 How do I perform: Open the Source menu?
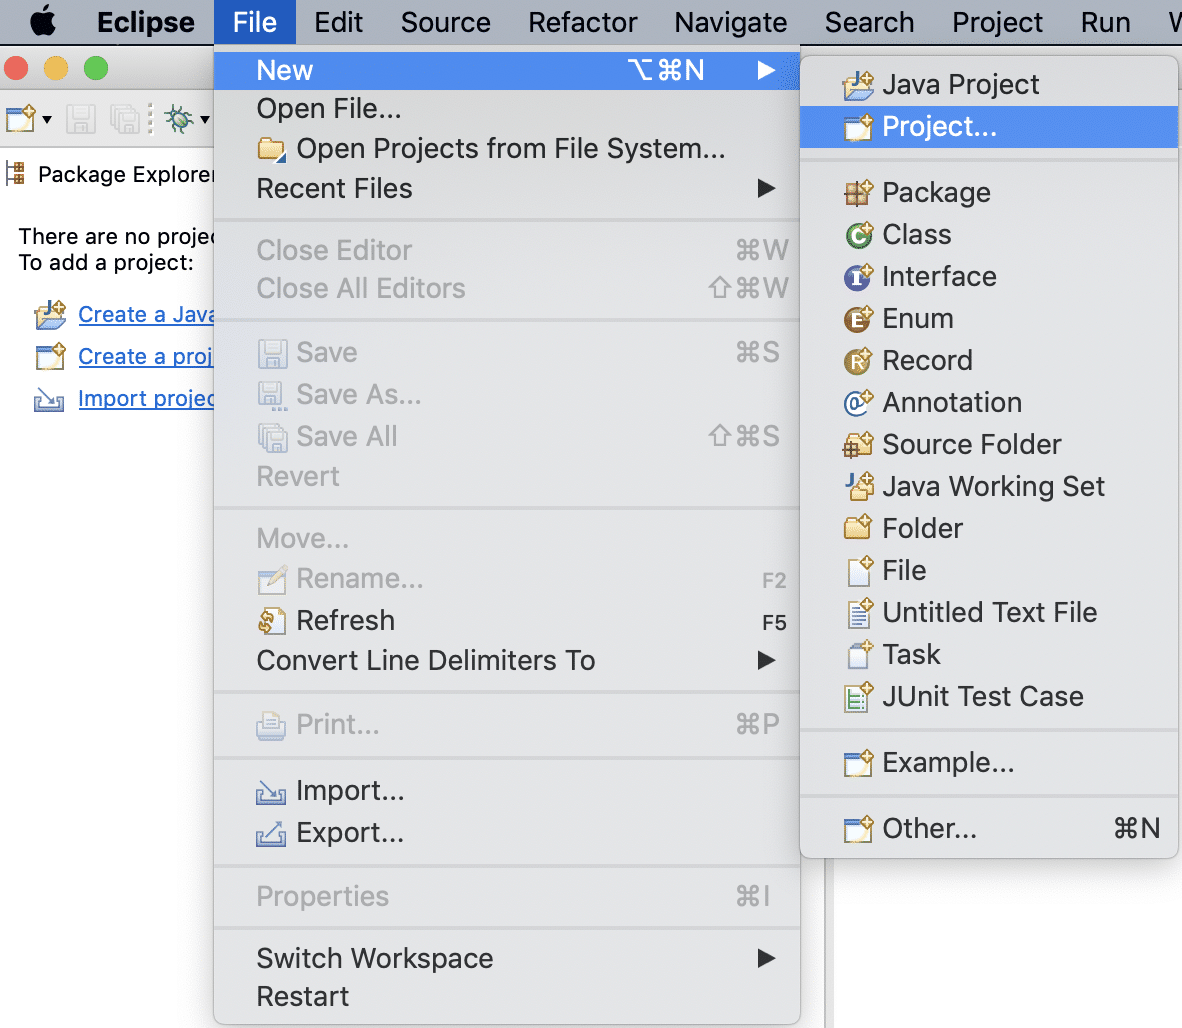446,22
